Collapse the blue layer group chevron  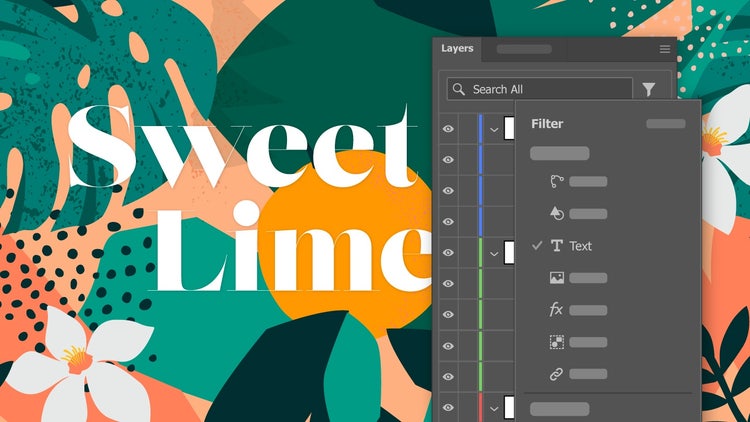pyautogui.click(x=494, y=129)
